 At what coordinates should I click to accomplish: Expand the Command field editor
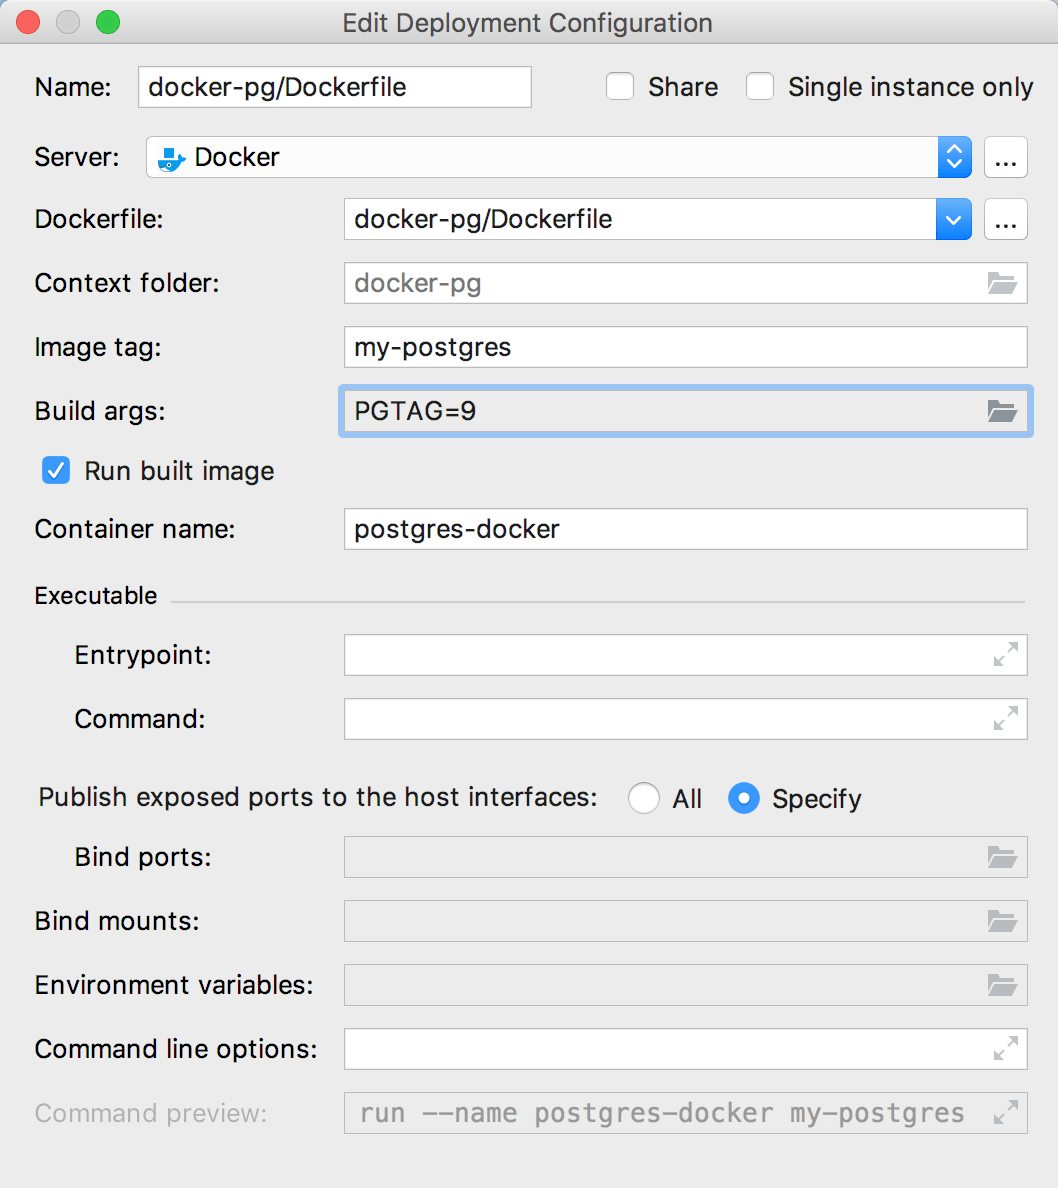(x=1006, y=718)
